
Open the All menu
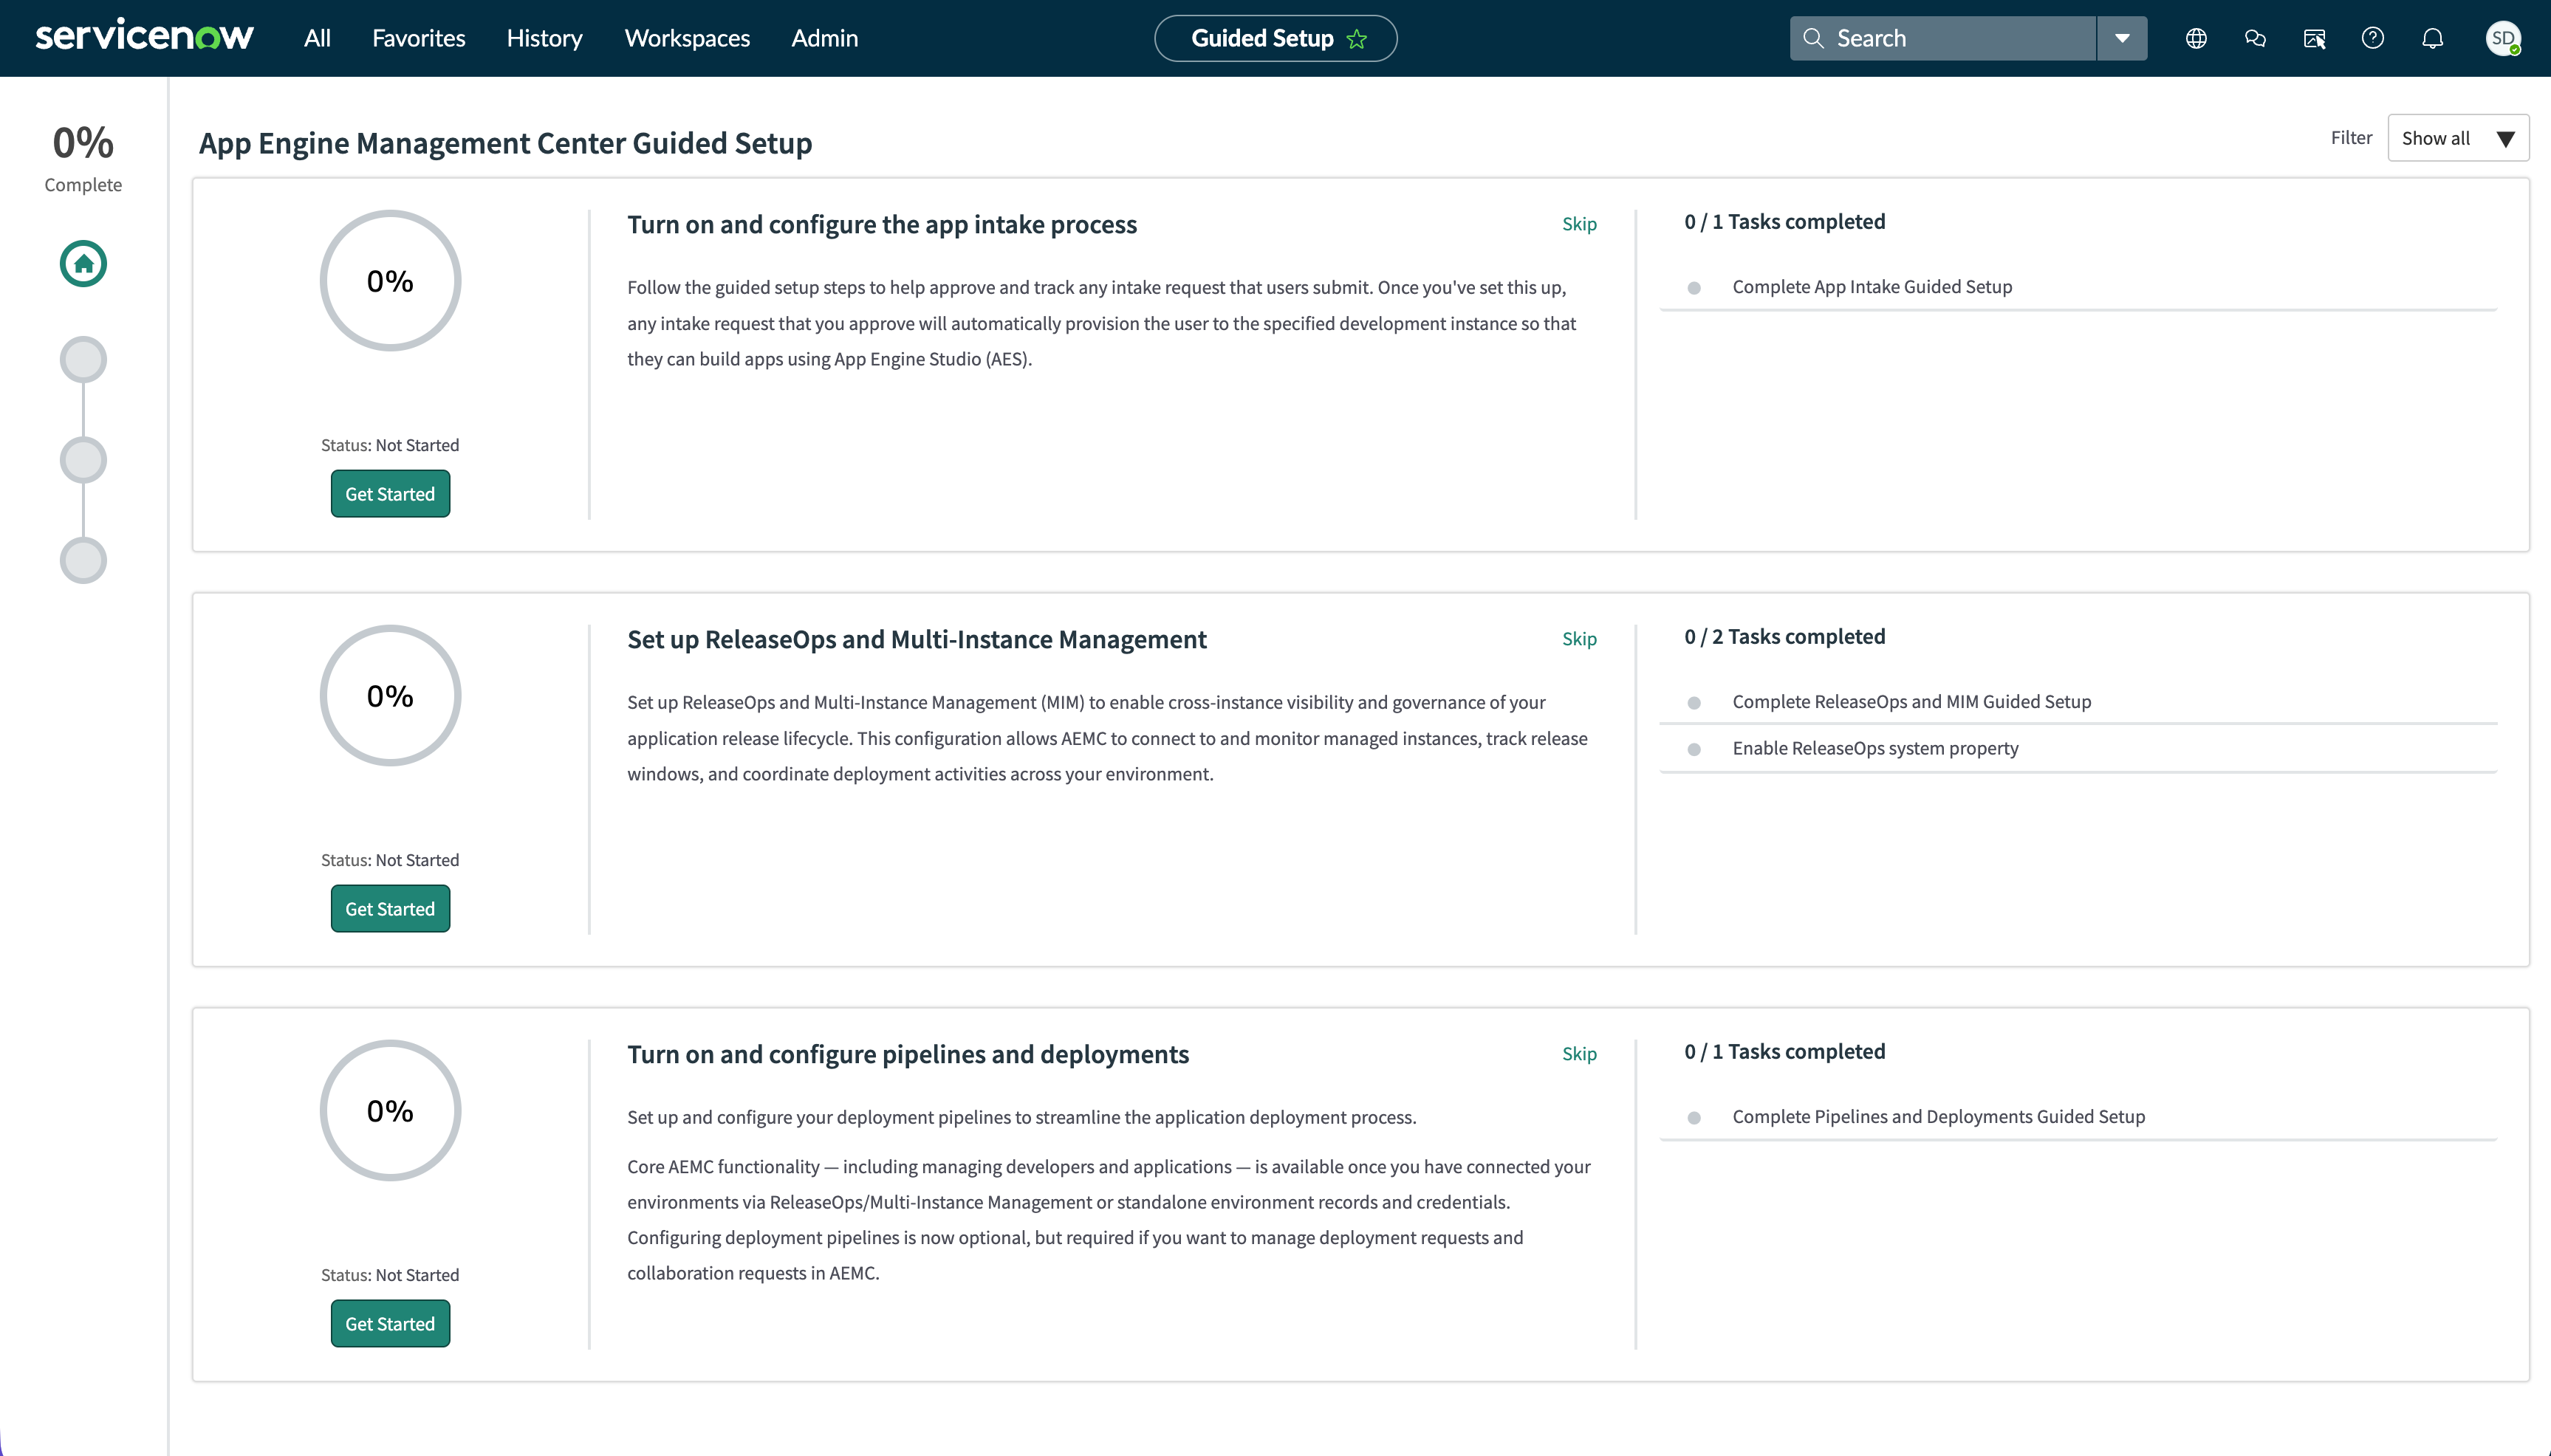tap(317, 38)
